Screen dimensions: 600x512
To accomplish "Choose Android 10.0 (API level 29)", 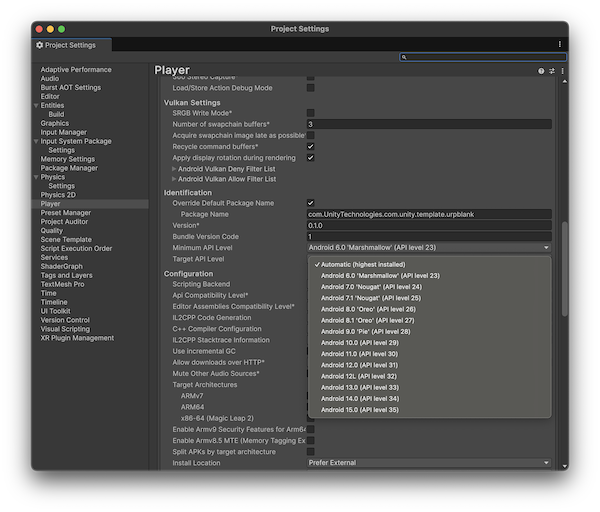I will click(359, 342).
